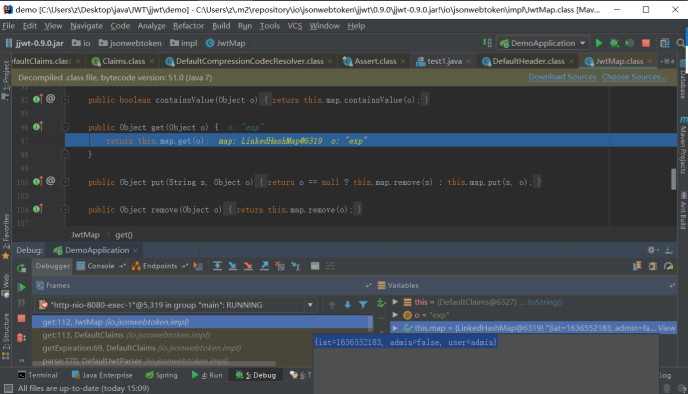The image size is (688, 394).
Task: View breakpoints from debugger sidebar
Action: [x=22, y=338]
